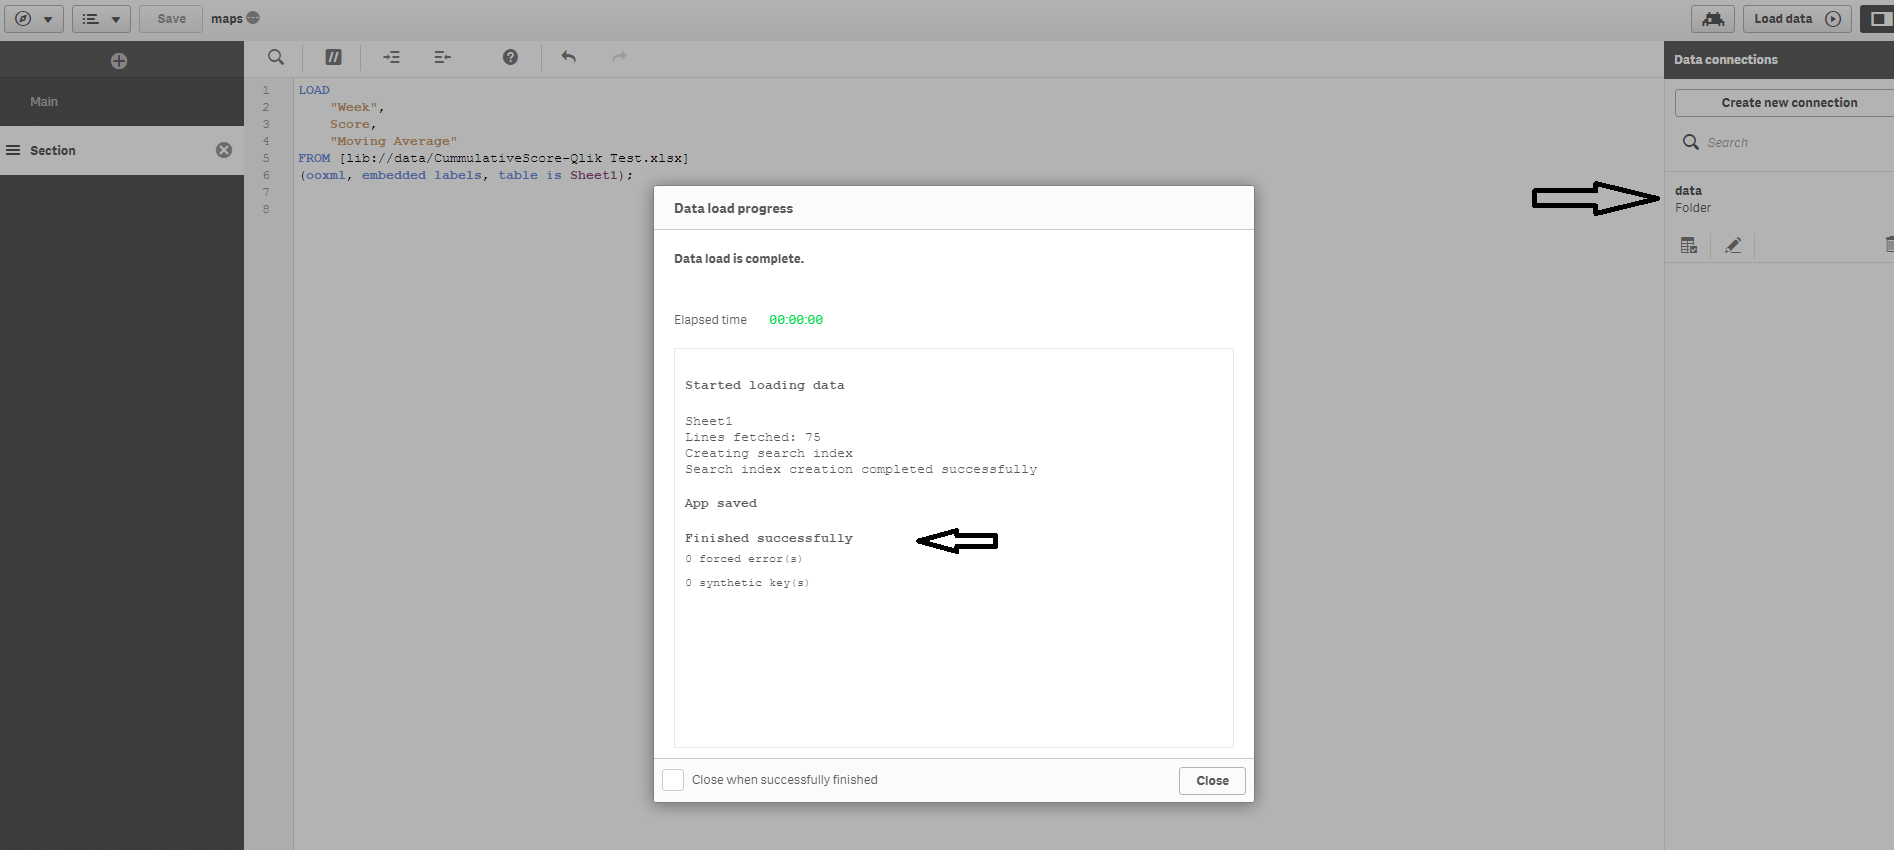Click 'Lines fetched: 75' in the log
Screen dimensions: 1894x850
click(x=752, y=437)
